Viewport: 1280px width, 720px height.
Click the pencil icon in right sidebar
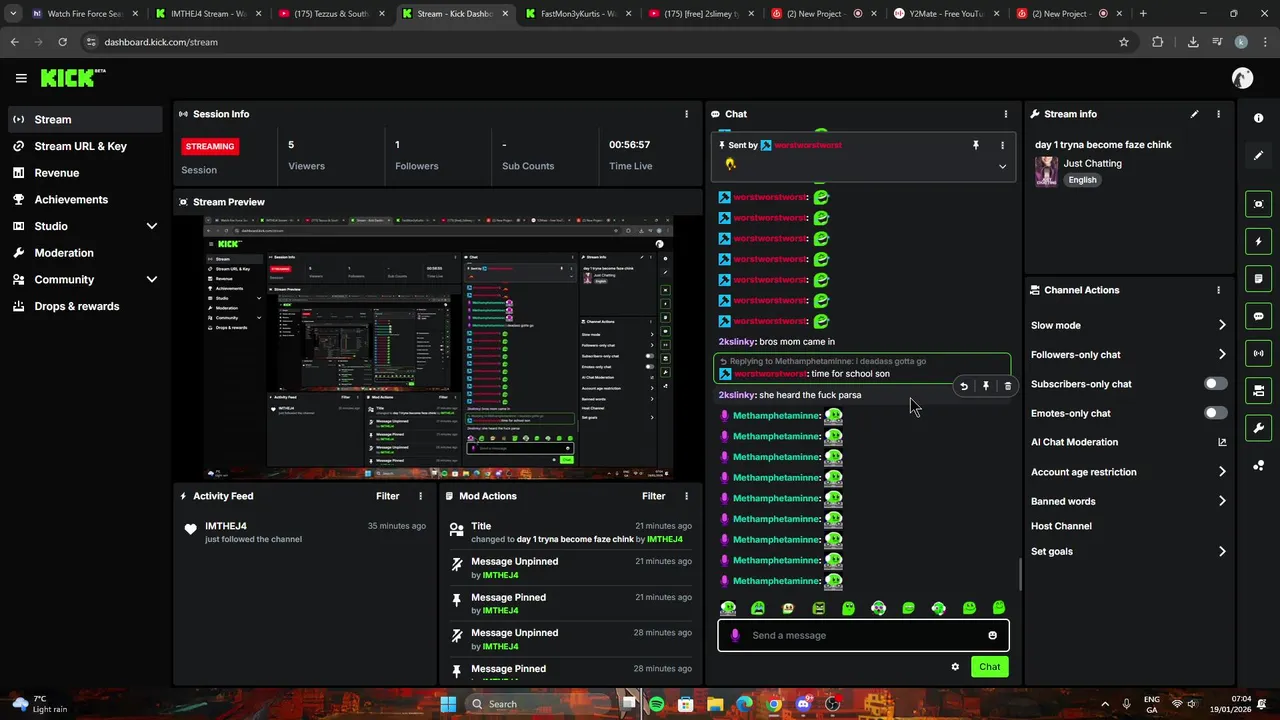point(1258,156)
